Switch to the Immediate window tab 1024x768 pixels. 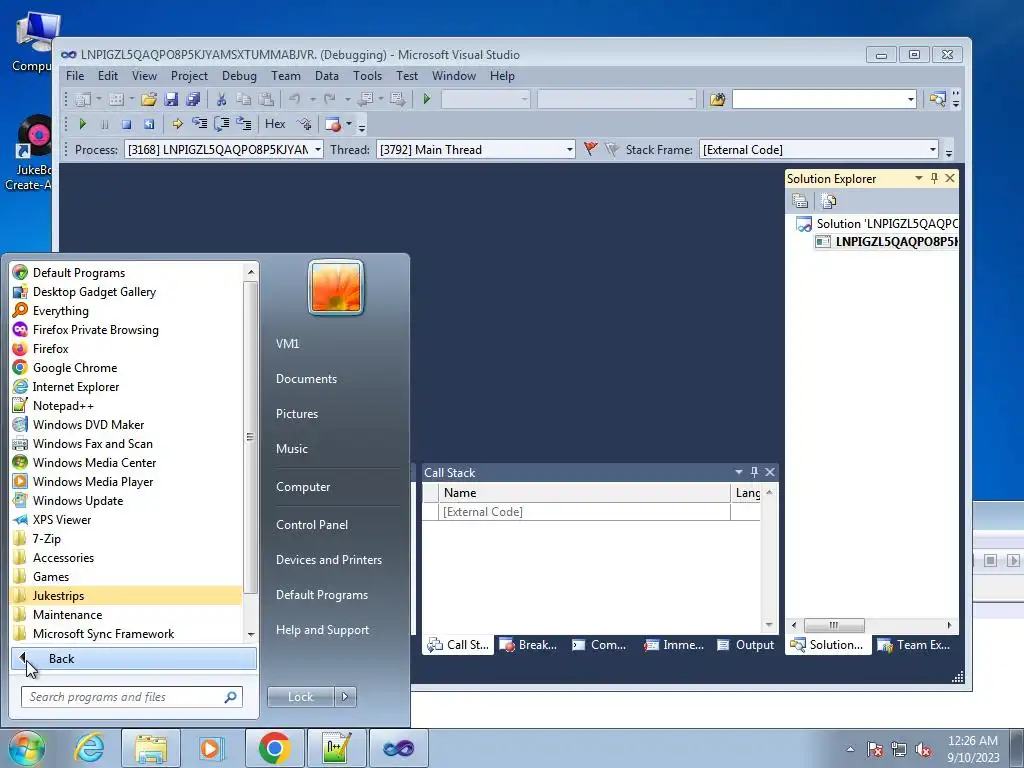(x=674, y=645)
